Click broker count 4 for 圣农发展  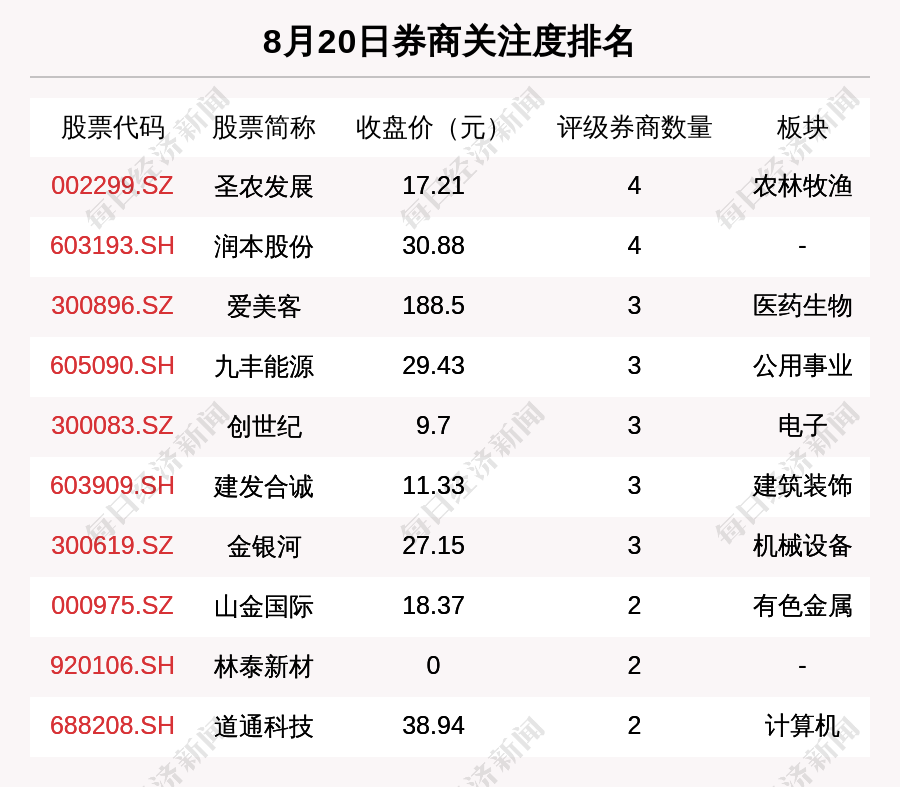634,186
